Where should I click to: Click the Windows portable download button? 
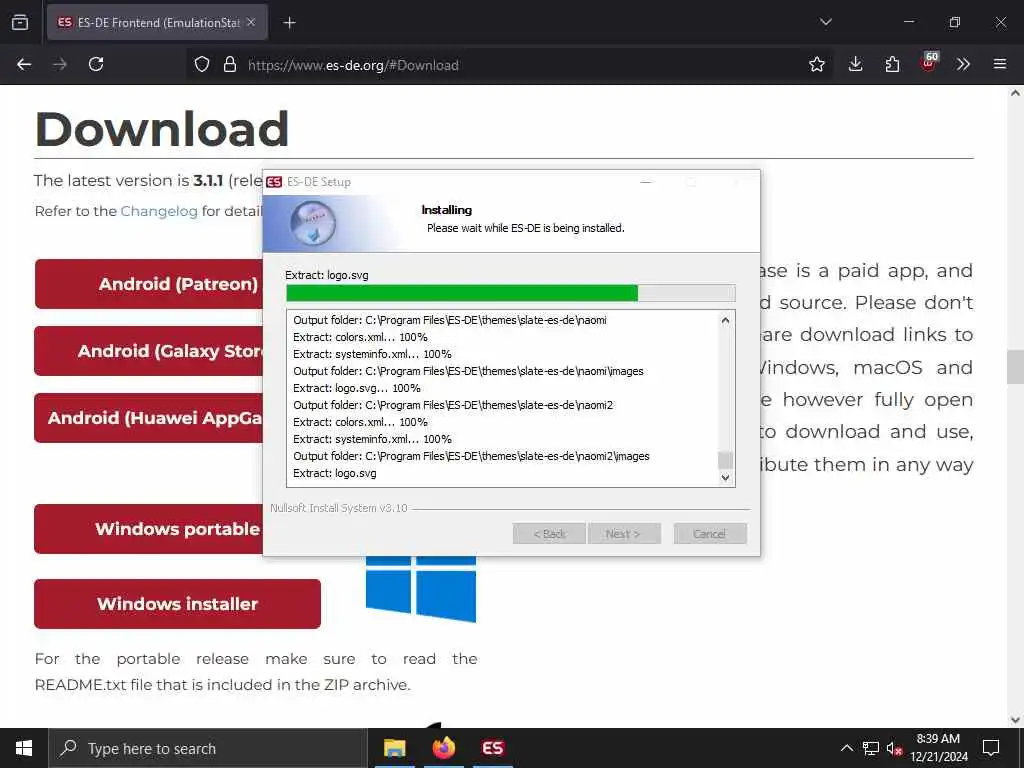click(149, 529)
